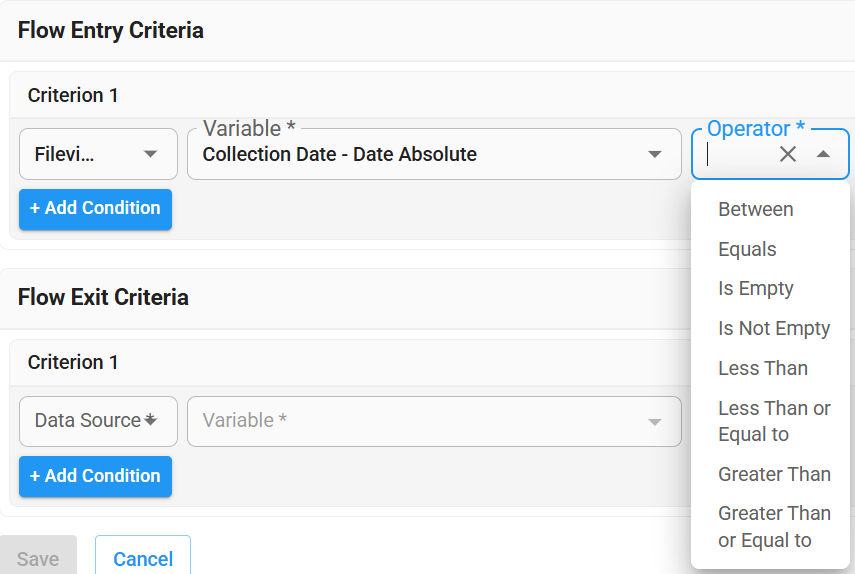Image resolution: width=855 pixels, height=574 pixels.
Task: Choose the Greater Than operator
Action: point(774,474)
